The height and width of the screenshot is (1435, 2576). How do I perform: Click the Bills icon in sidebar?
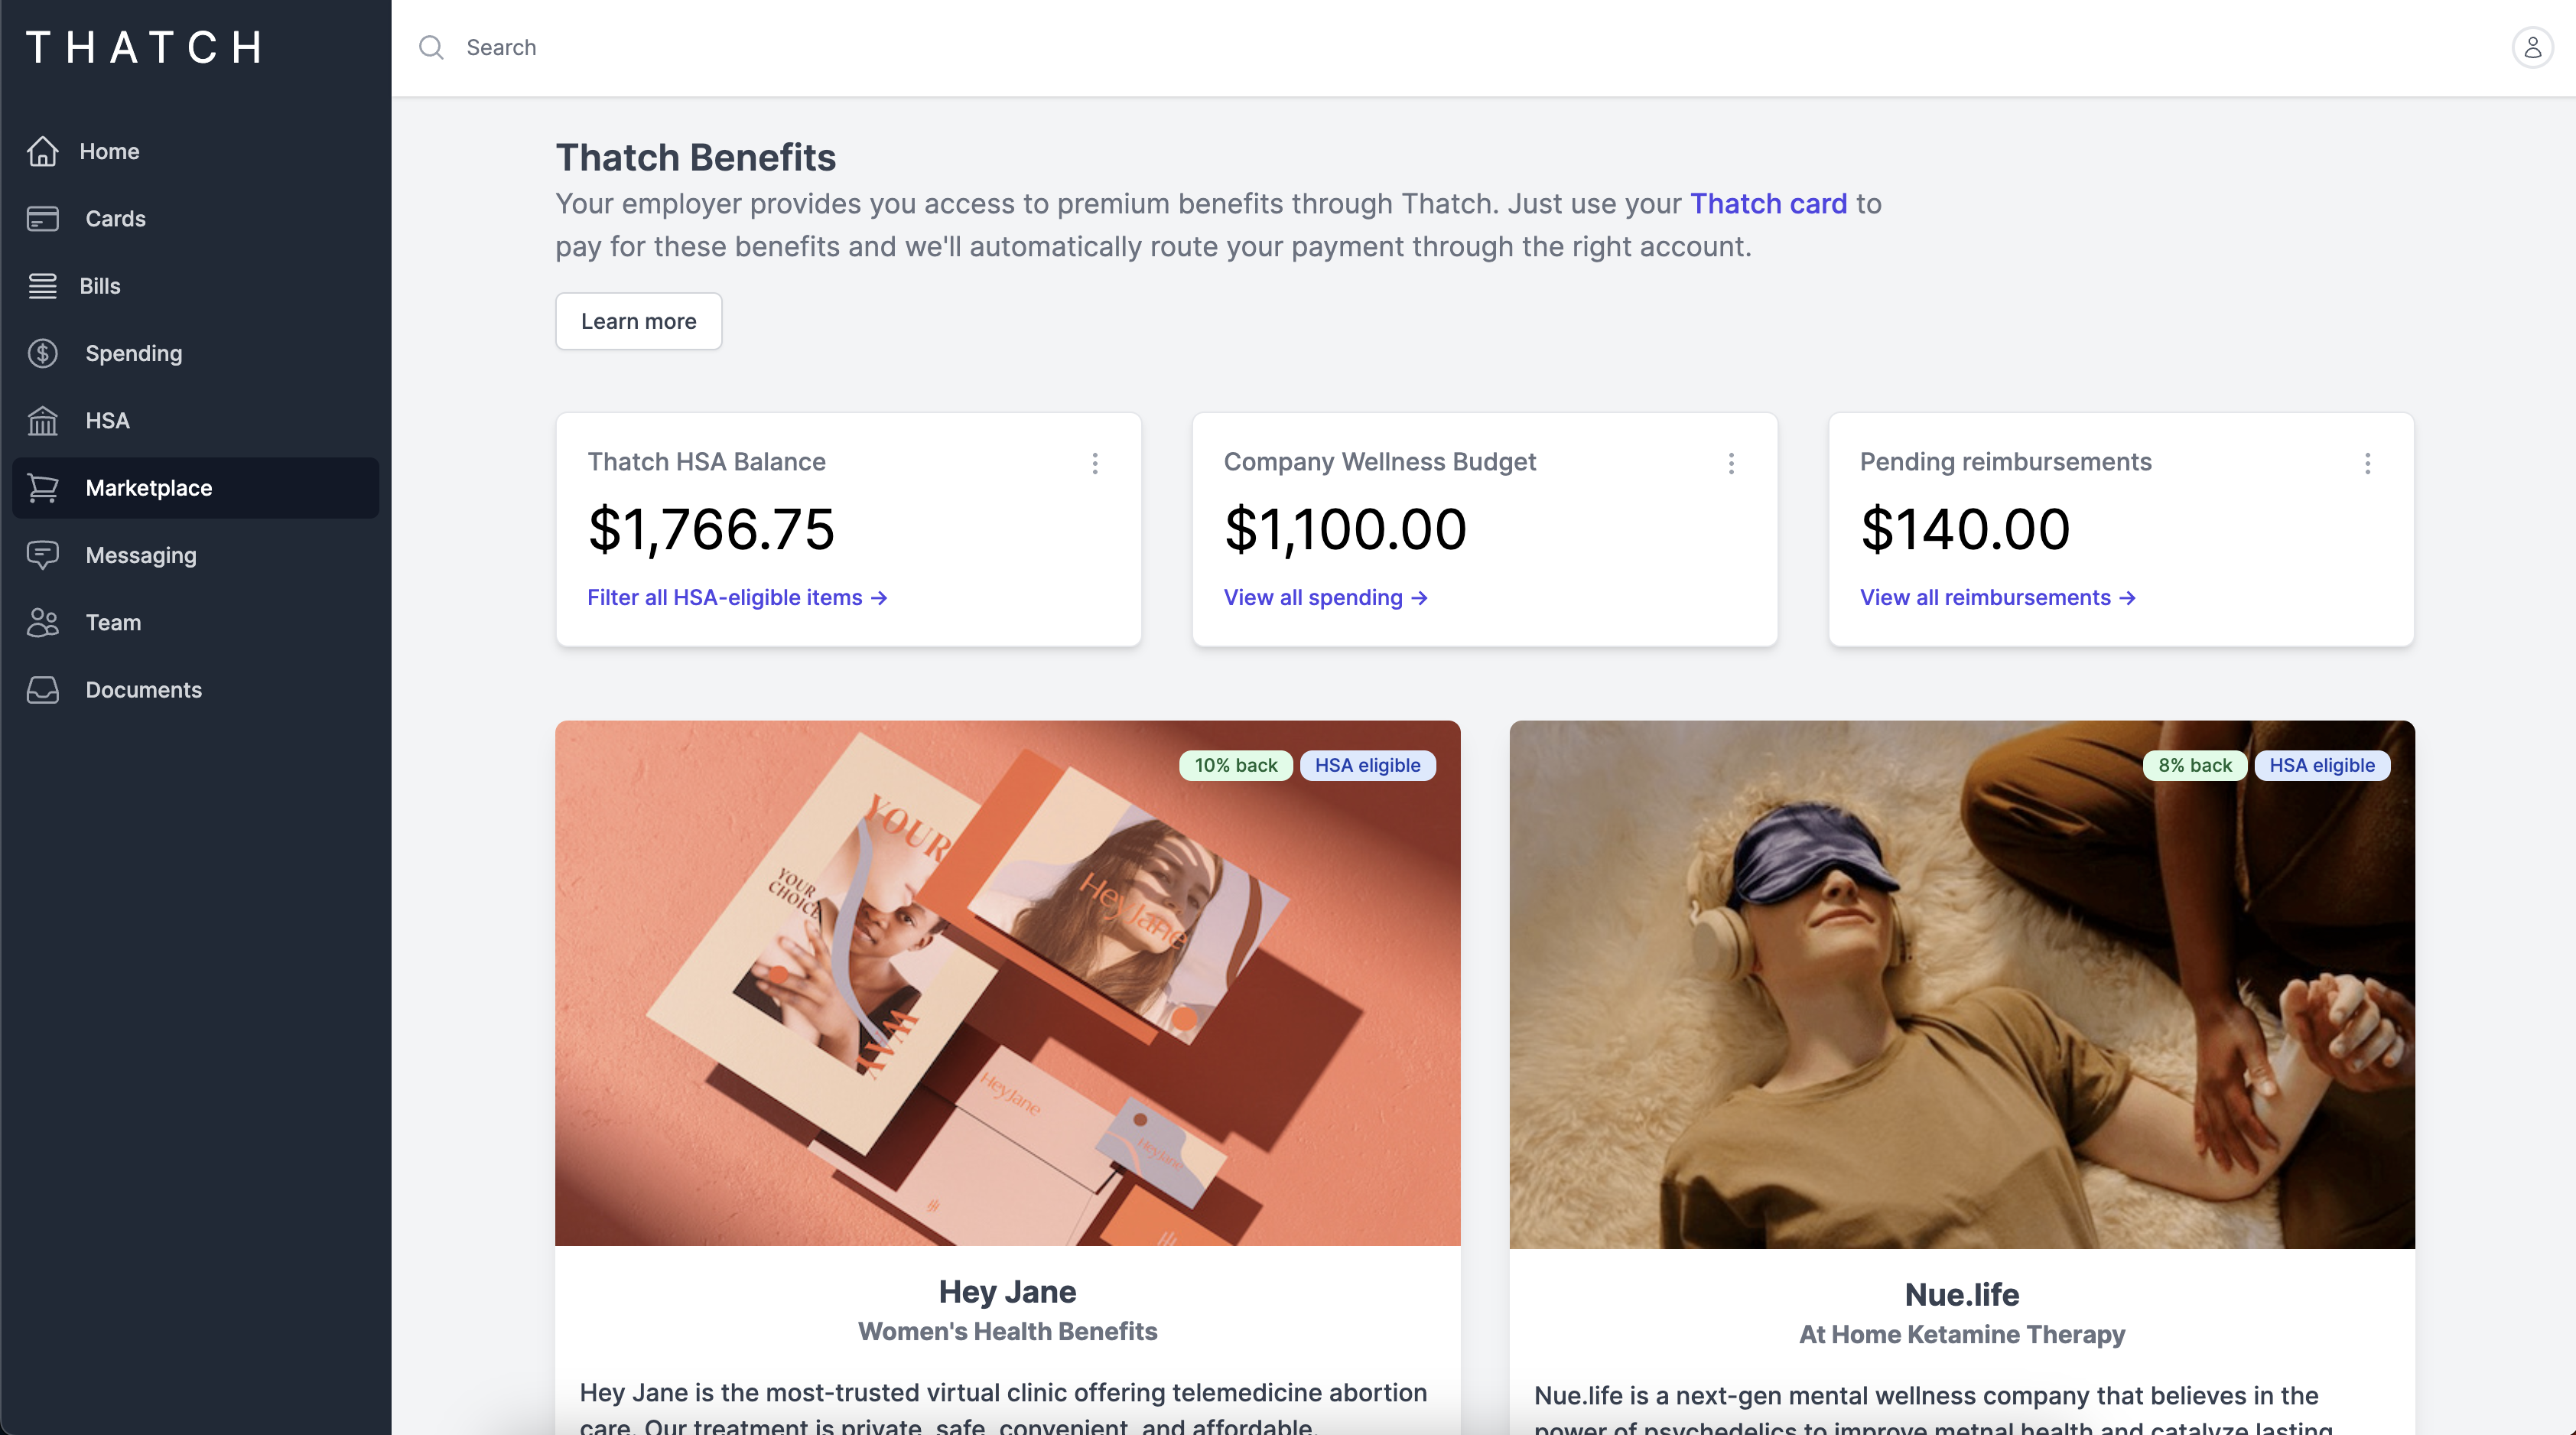(x=42, y=286)
